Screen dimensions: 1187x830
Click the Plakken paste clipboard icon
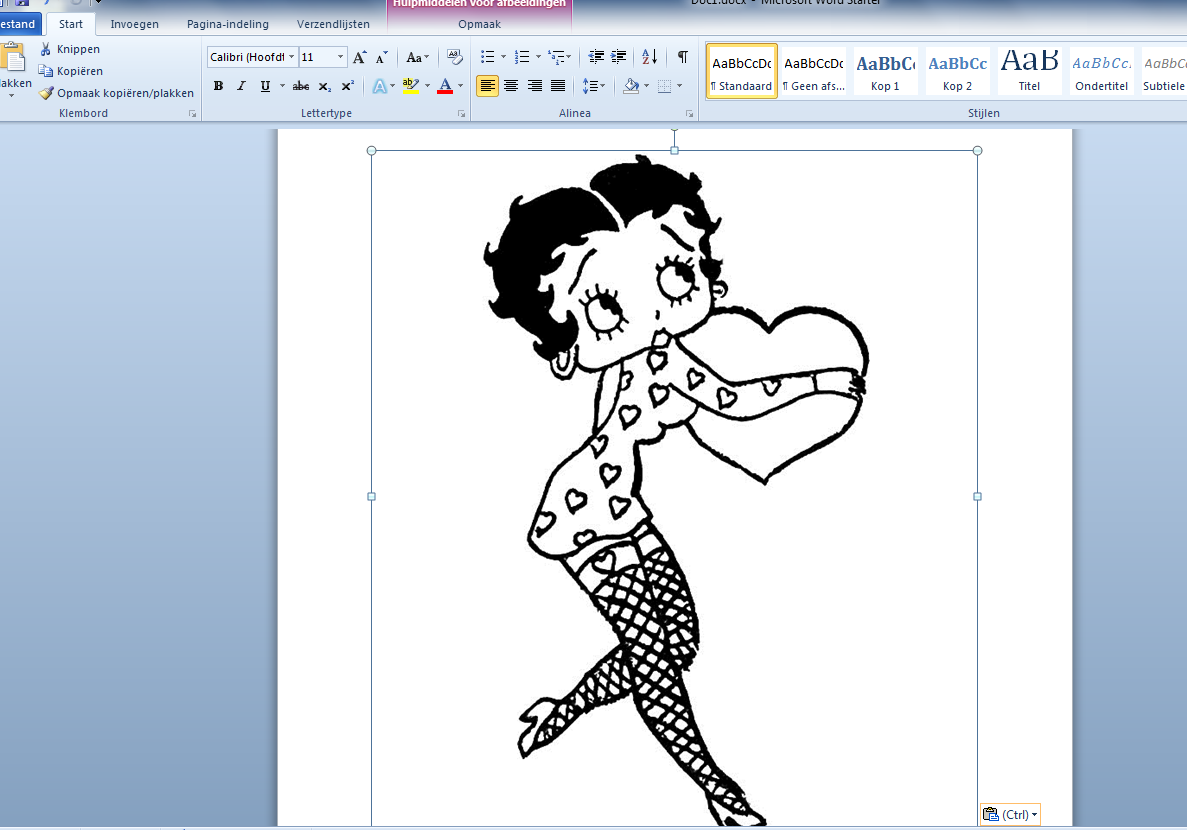12,58
